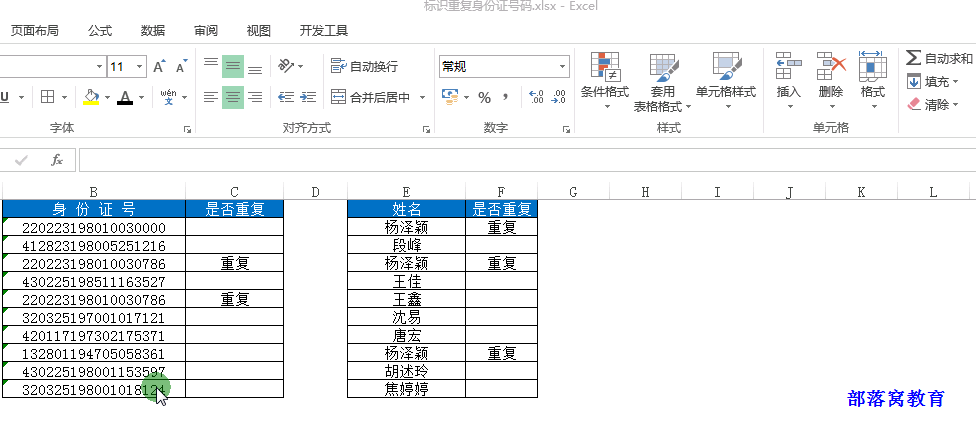Open Fill menu (填充)
The width and height of the screenshot is (976, 428).
click(932, 81)
